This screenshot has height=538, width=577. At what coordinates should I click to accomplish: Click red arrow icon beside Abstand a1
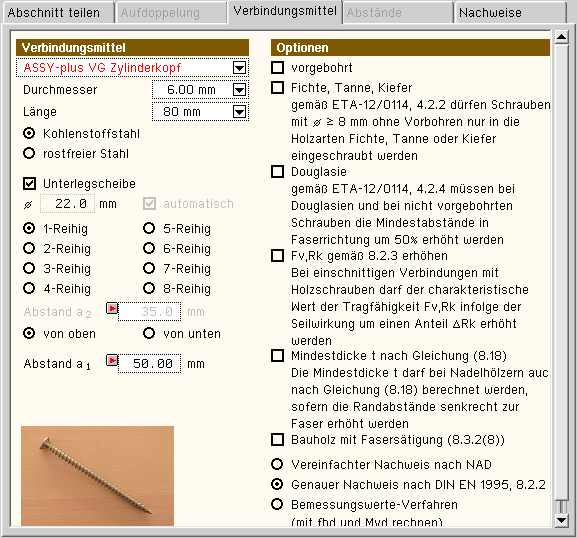coord(112,360)
